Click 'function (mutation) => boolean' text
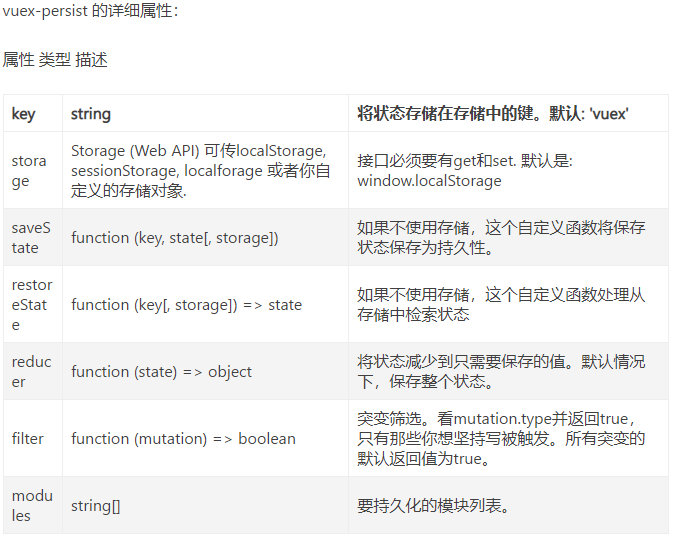 click(183, 439)
